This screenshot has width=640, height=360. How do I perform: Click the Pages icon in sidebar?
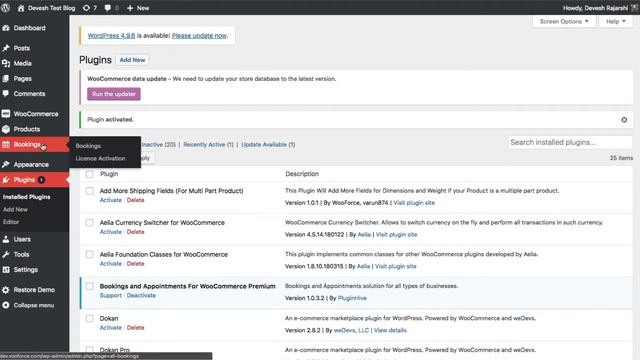(6, 78)
